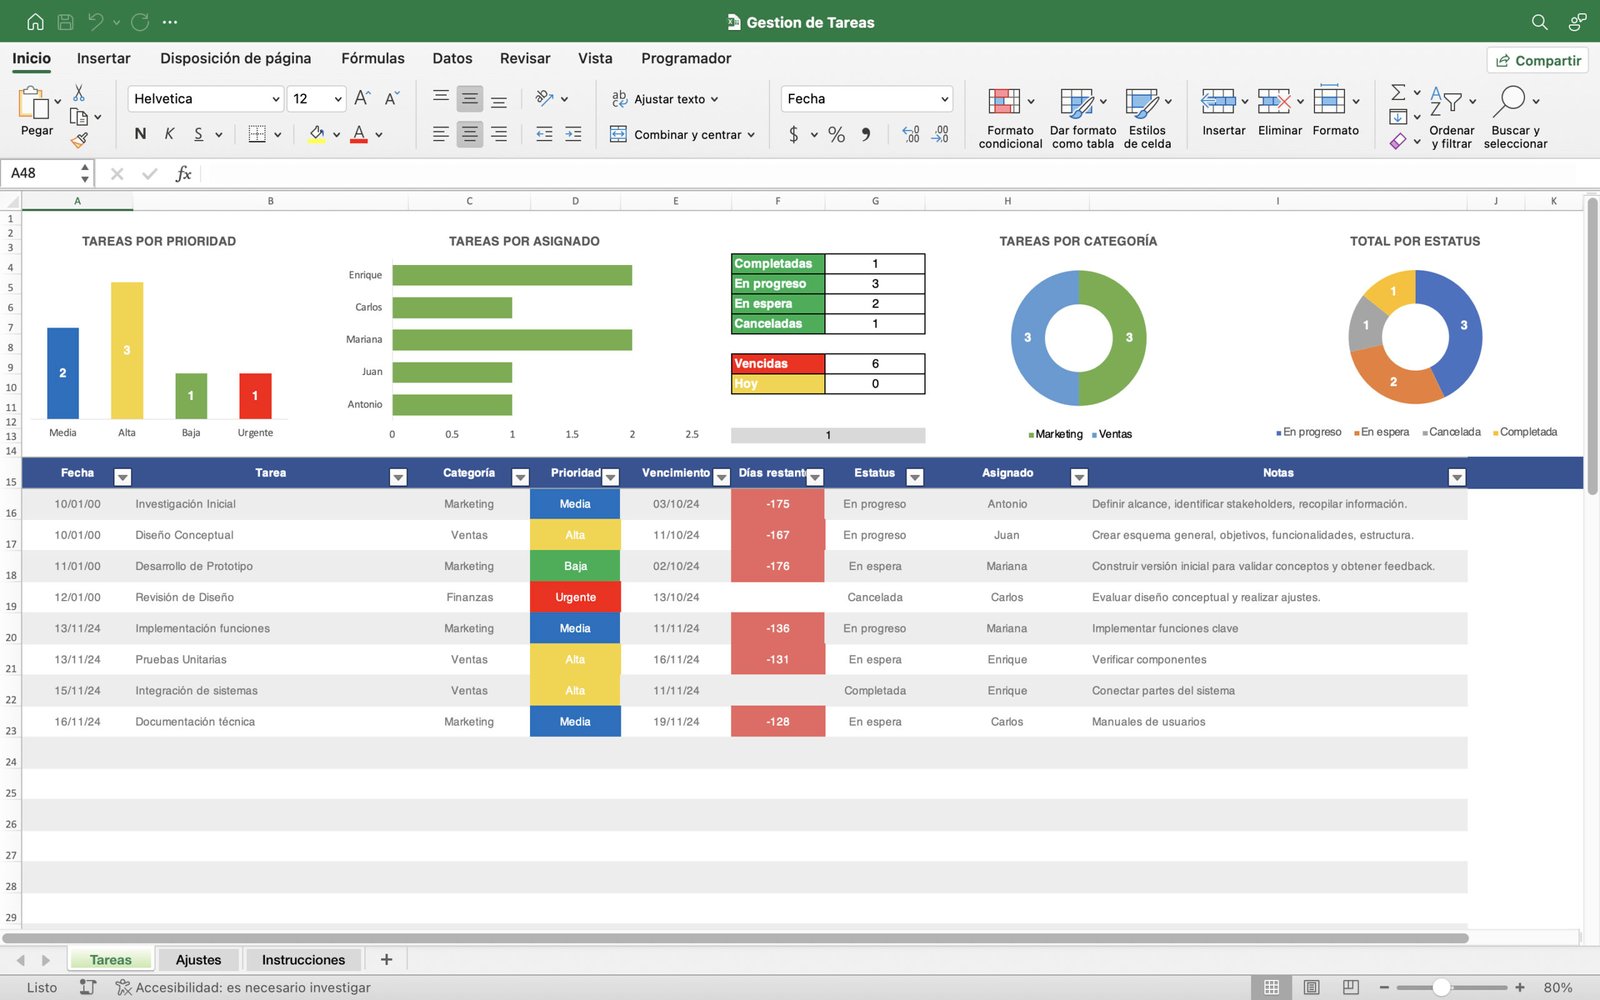
Task: Click the Compartir button
Action: [1537, 61]
